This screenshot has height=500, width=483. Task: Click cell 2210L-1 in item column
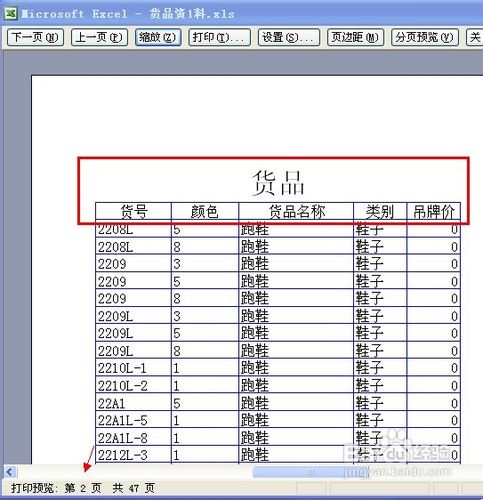pos(133,368)
